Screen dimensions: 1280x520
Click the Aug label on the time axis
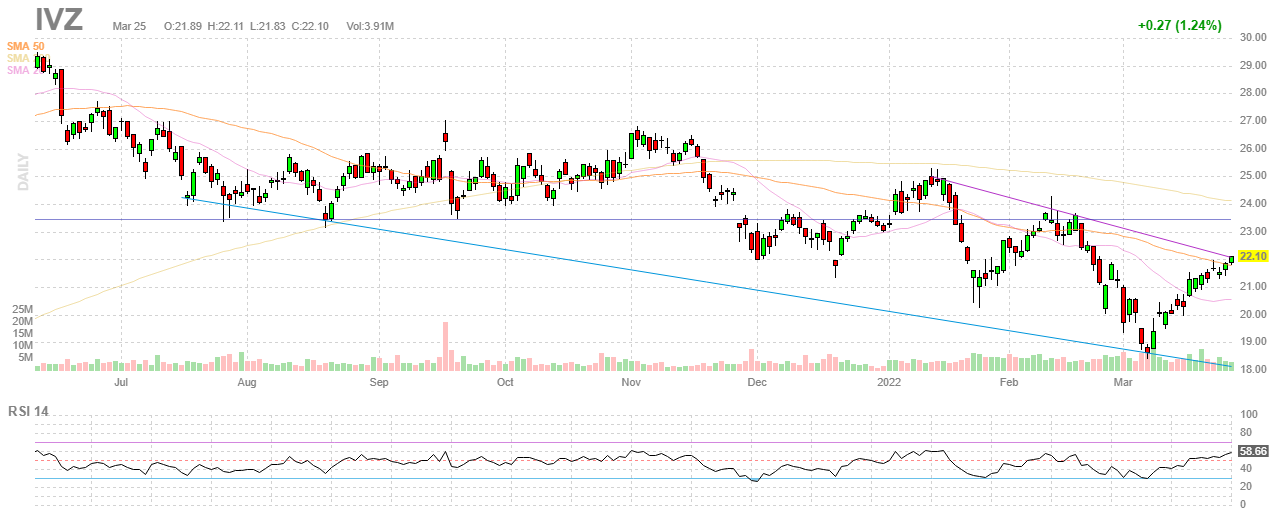247,382
